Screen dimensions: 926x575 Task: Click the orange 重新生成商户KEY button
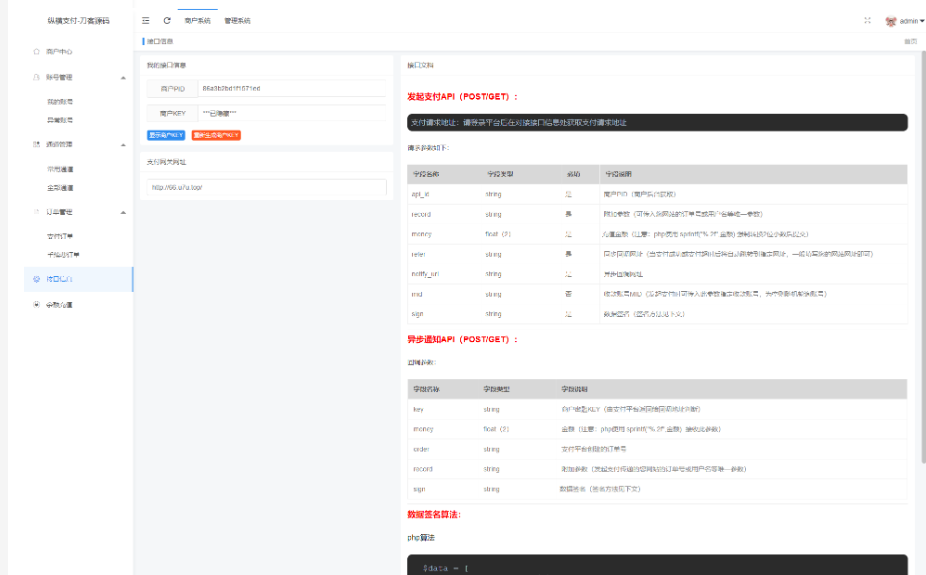(216, 135)
